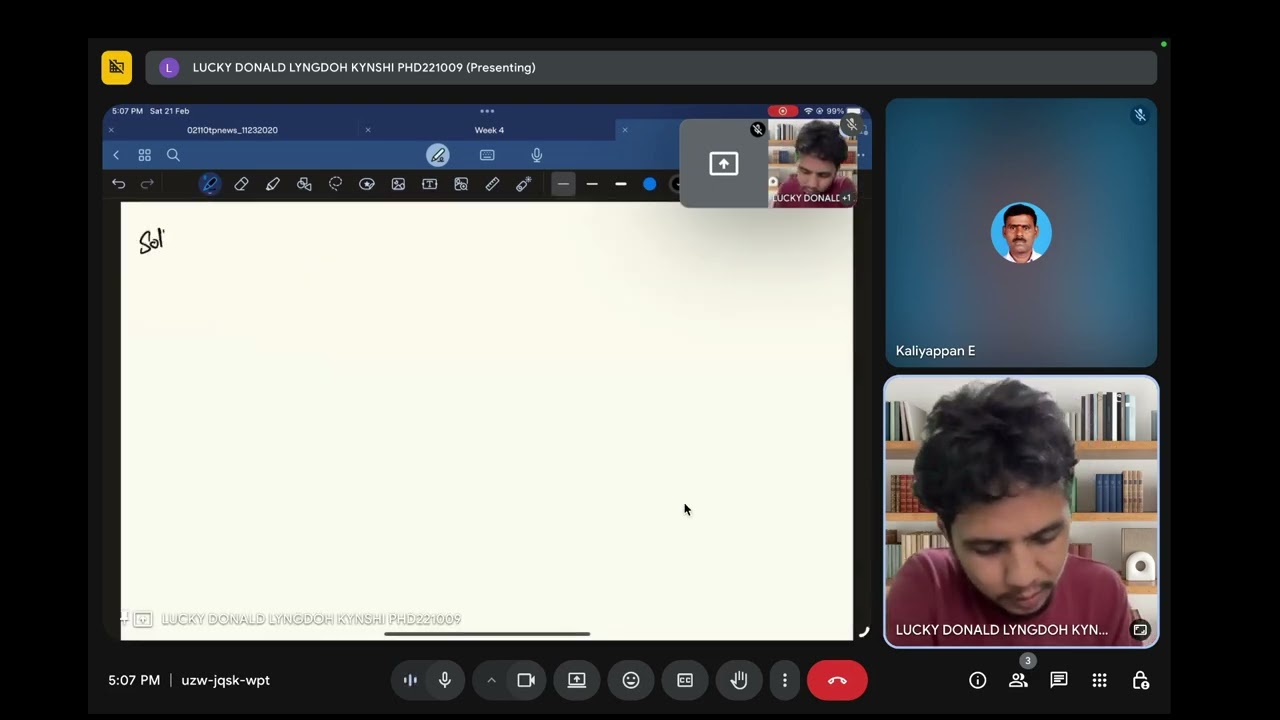Activate handwriting pen input mode
The width and height of the screenshot is (1280, 720).
(437, 155)
